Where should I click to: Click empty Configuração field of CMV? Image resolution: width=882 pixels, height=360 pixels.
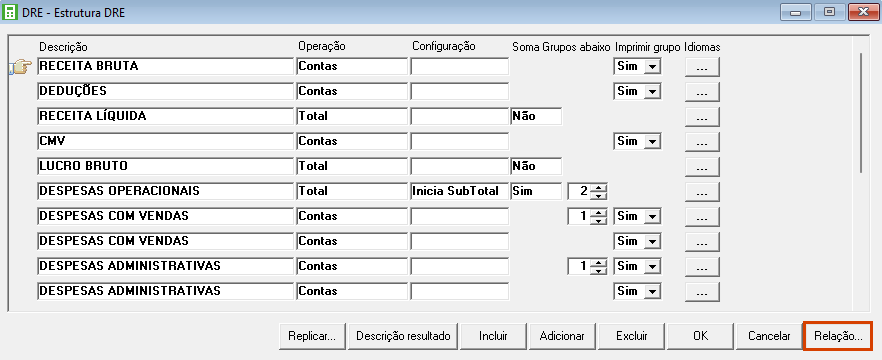coord(460,141)
